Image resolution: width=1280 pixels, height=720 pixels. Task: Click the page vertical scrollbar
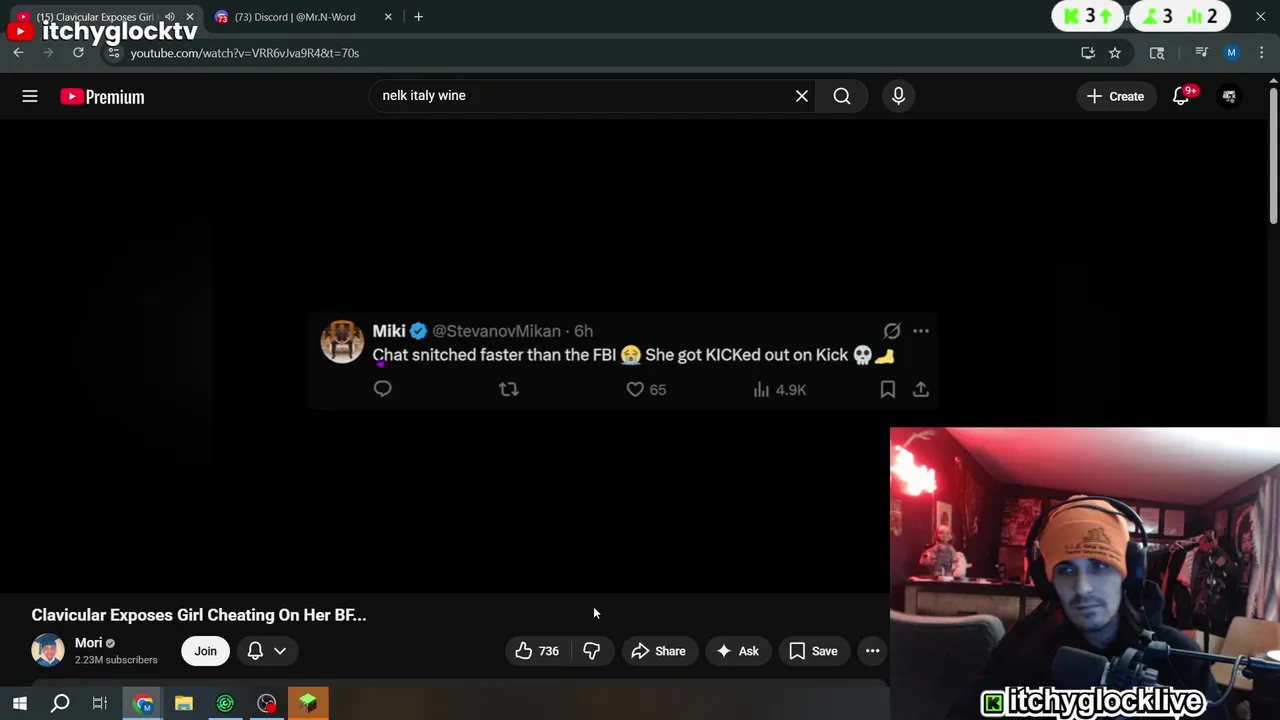[x=1273, y=155]
